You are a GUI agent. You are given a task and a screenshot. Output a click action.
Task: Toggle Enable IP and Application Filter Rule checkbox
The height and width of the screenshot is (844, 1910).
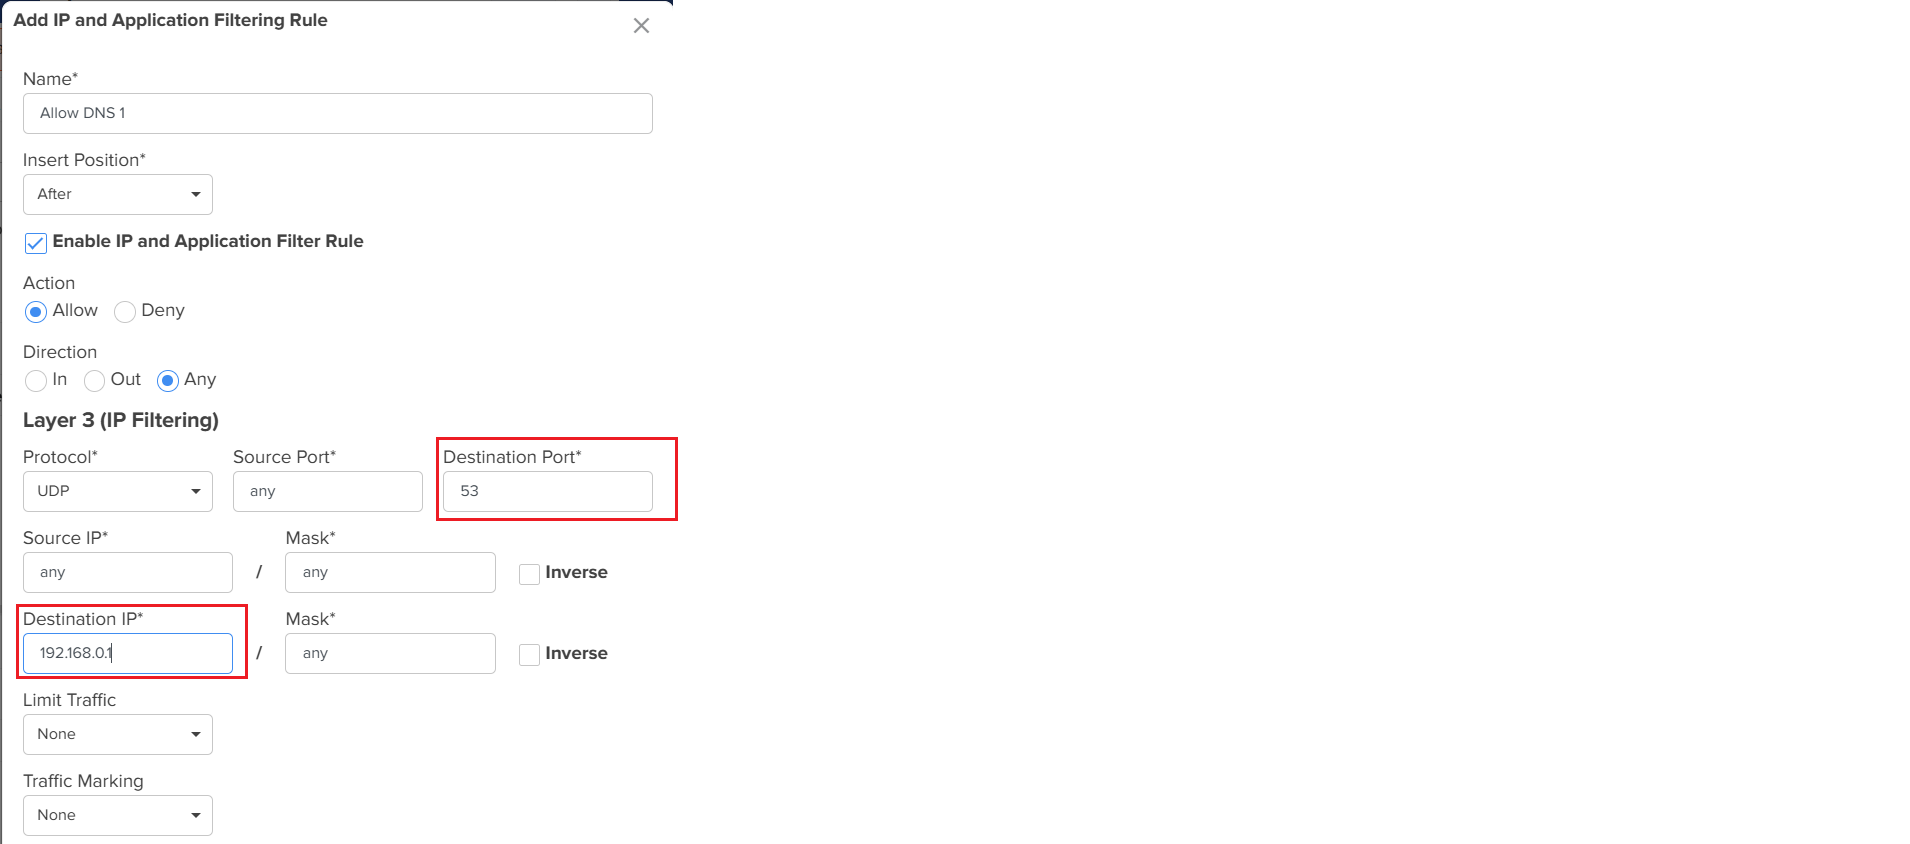(x=36, y=243)
